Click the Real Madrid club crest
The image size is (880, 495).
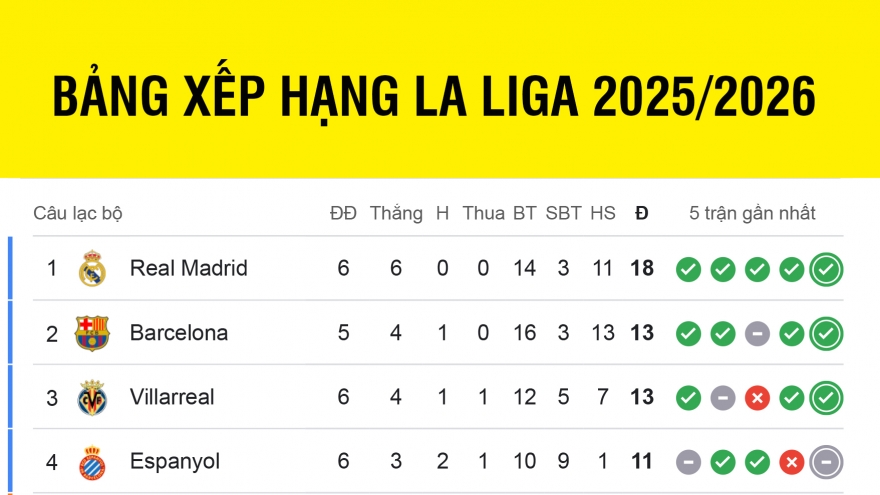(92, 269)
